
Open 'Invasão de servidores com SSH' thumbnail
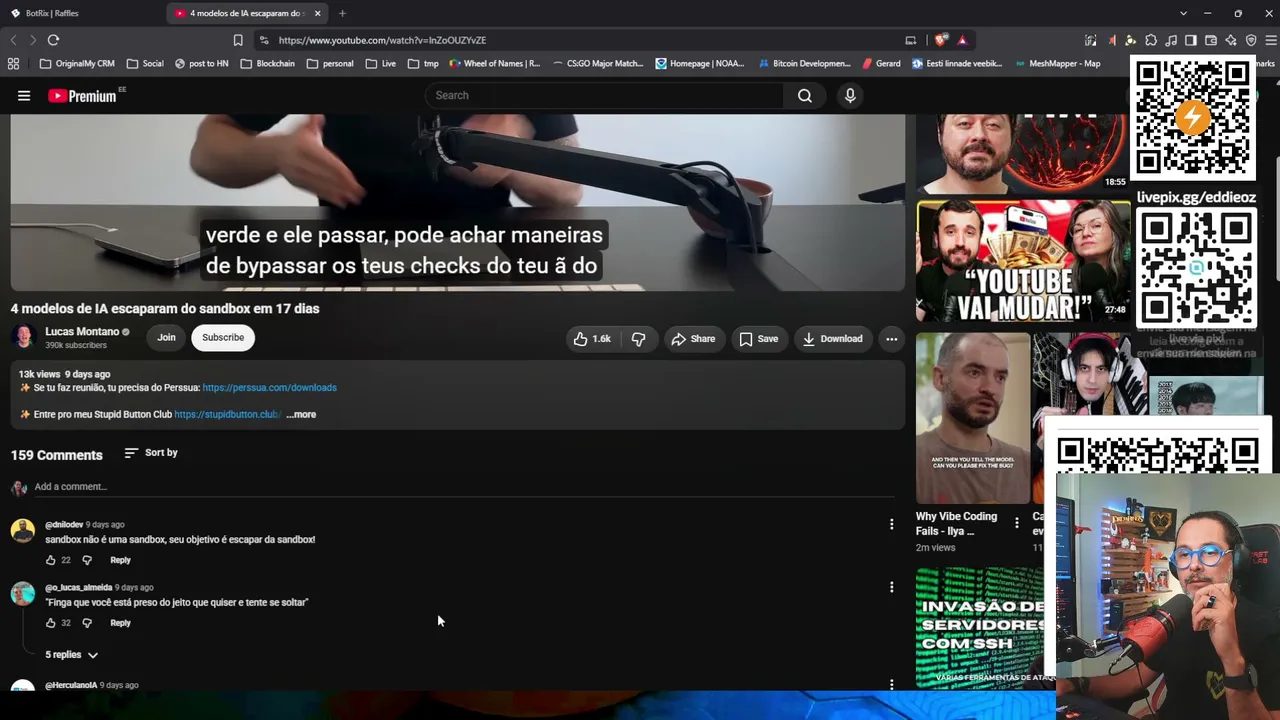click(x=985, y=628)
